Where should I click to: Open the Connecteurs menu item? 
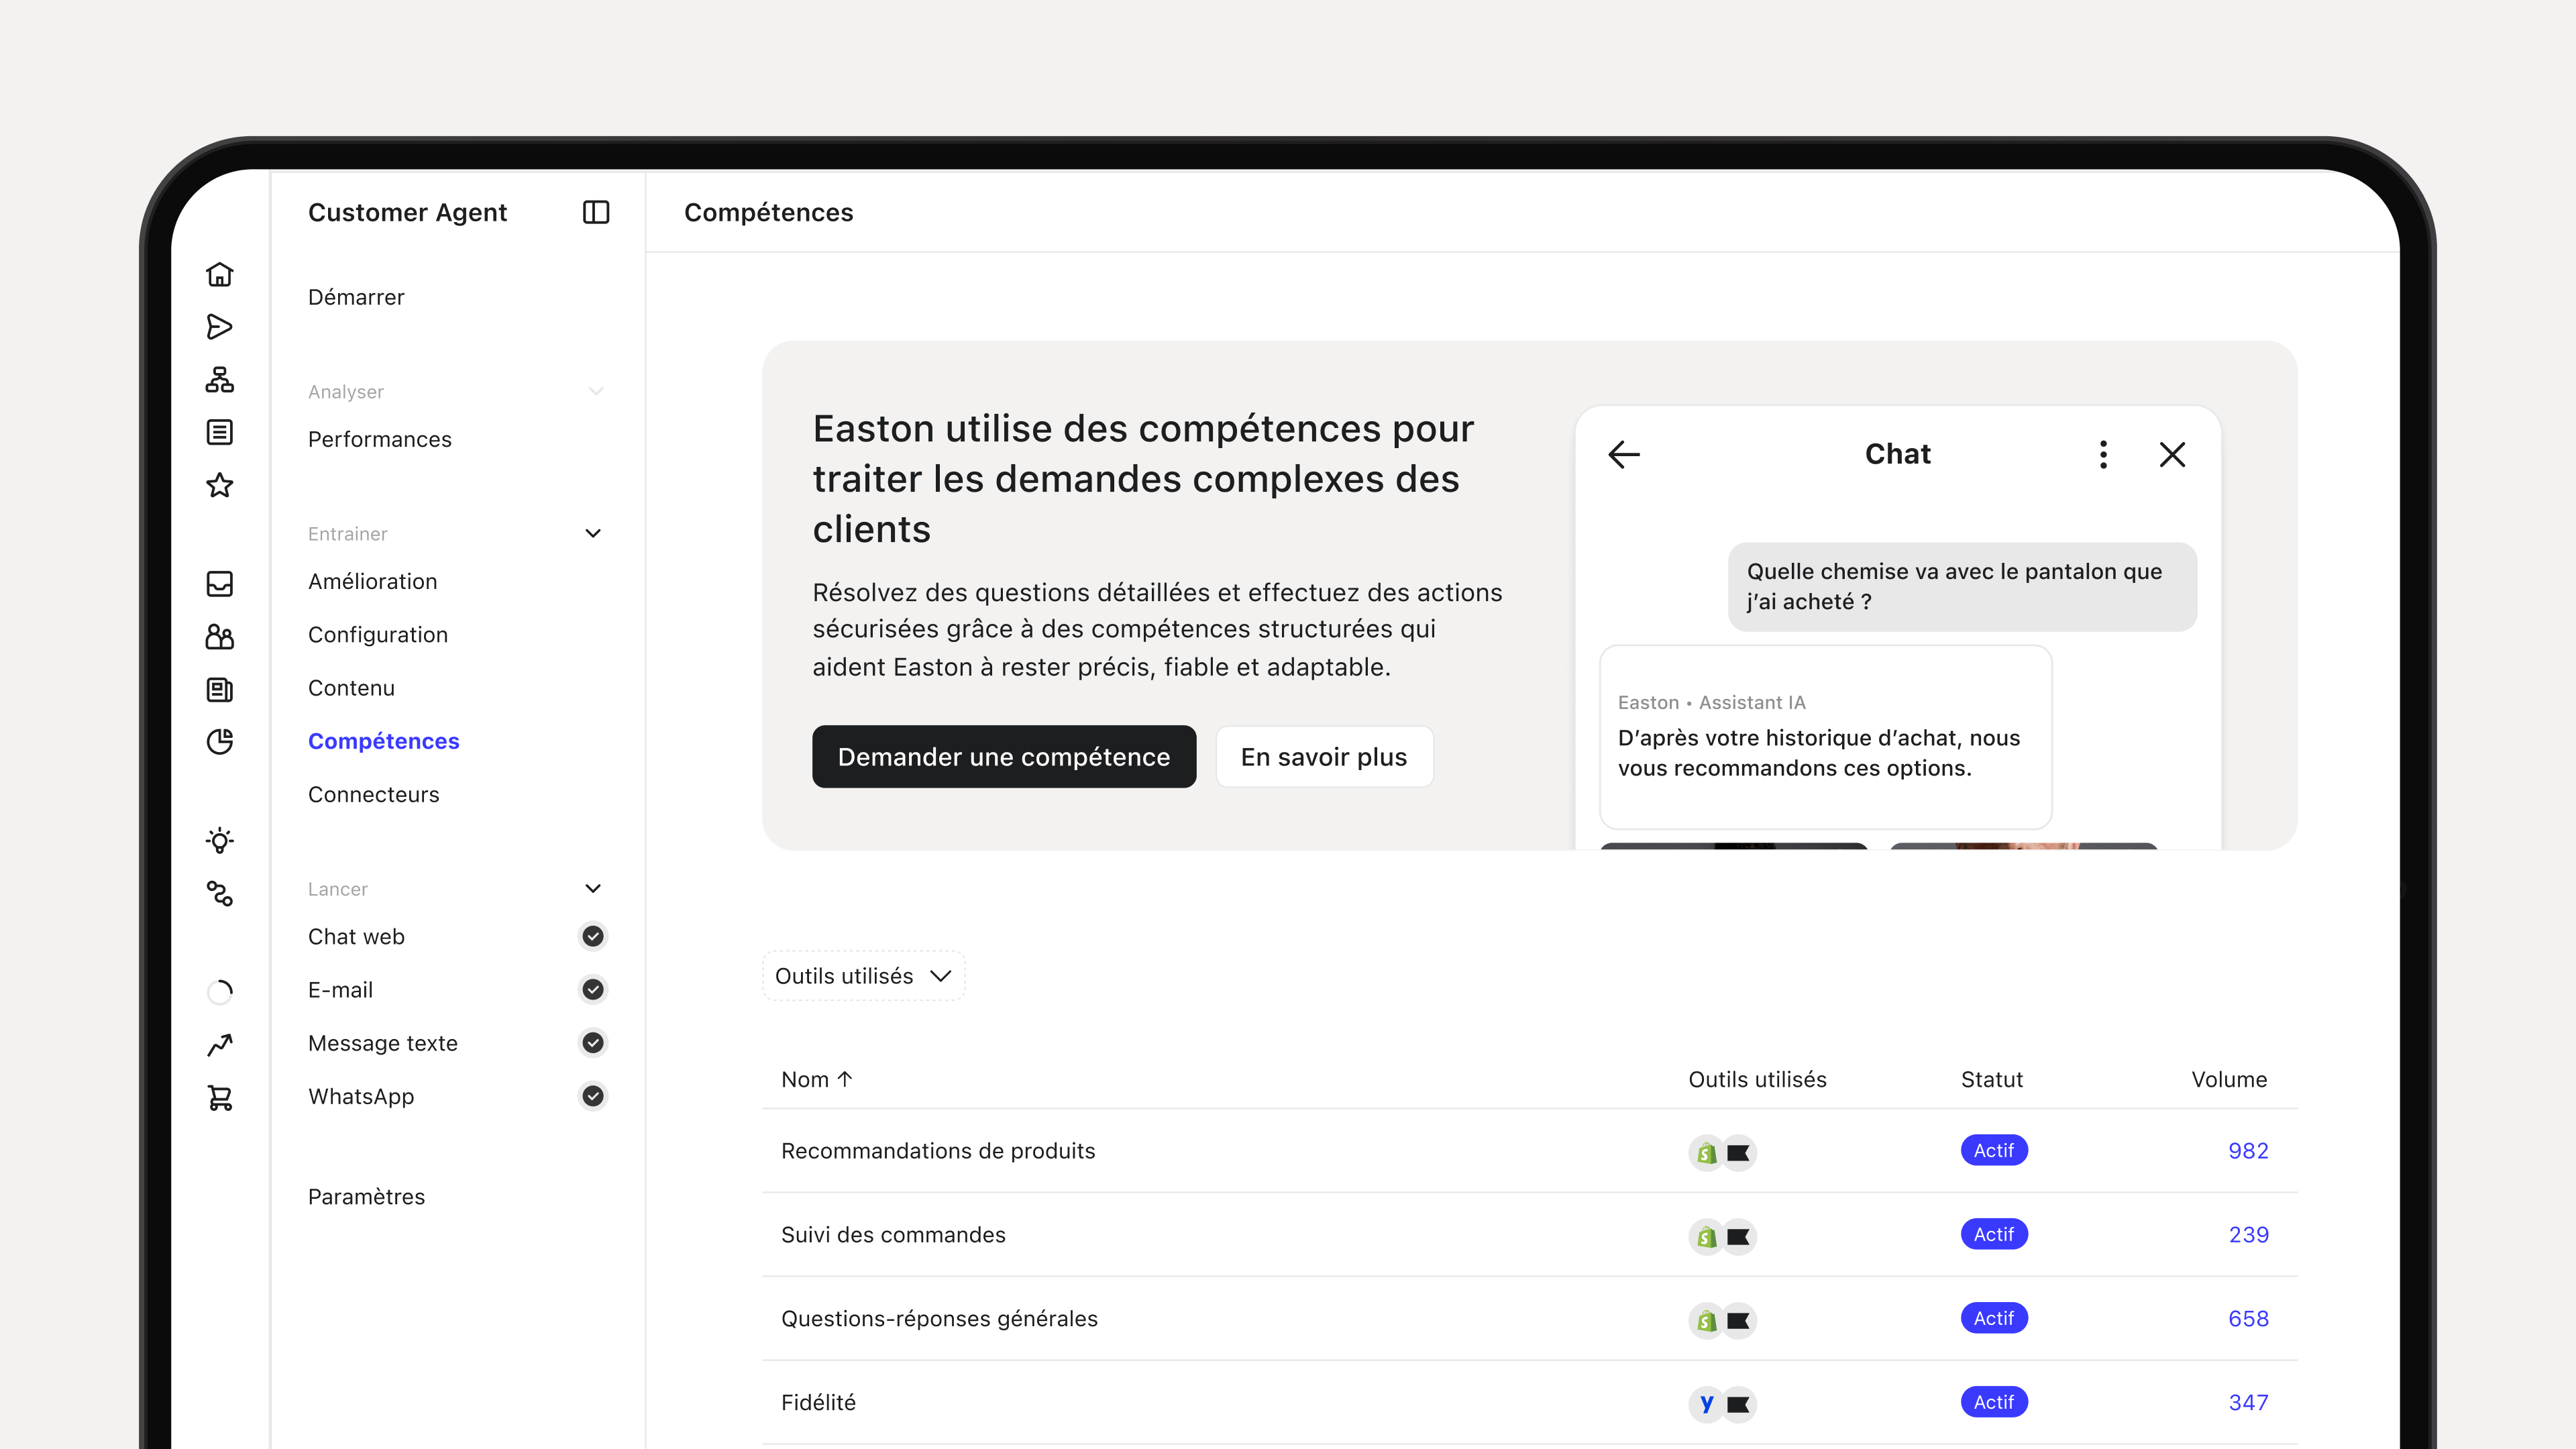pyautogui.click(x=374, y=794)
